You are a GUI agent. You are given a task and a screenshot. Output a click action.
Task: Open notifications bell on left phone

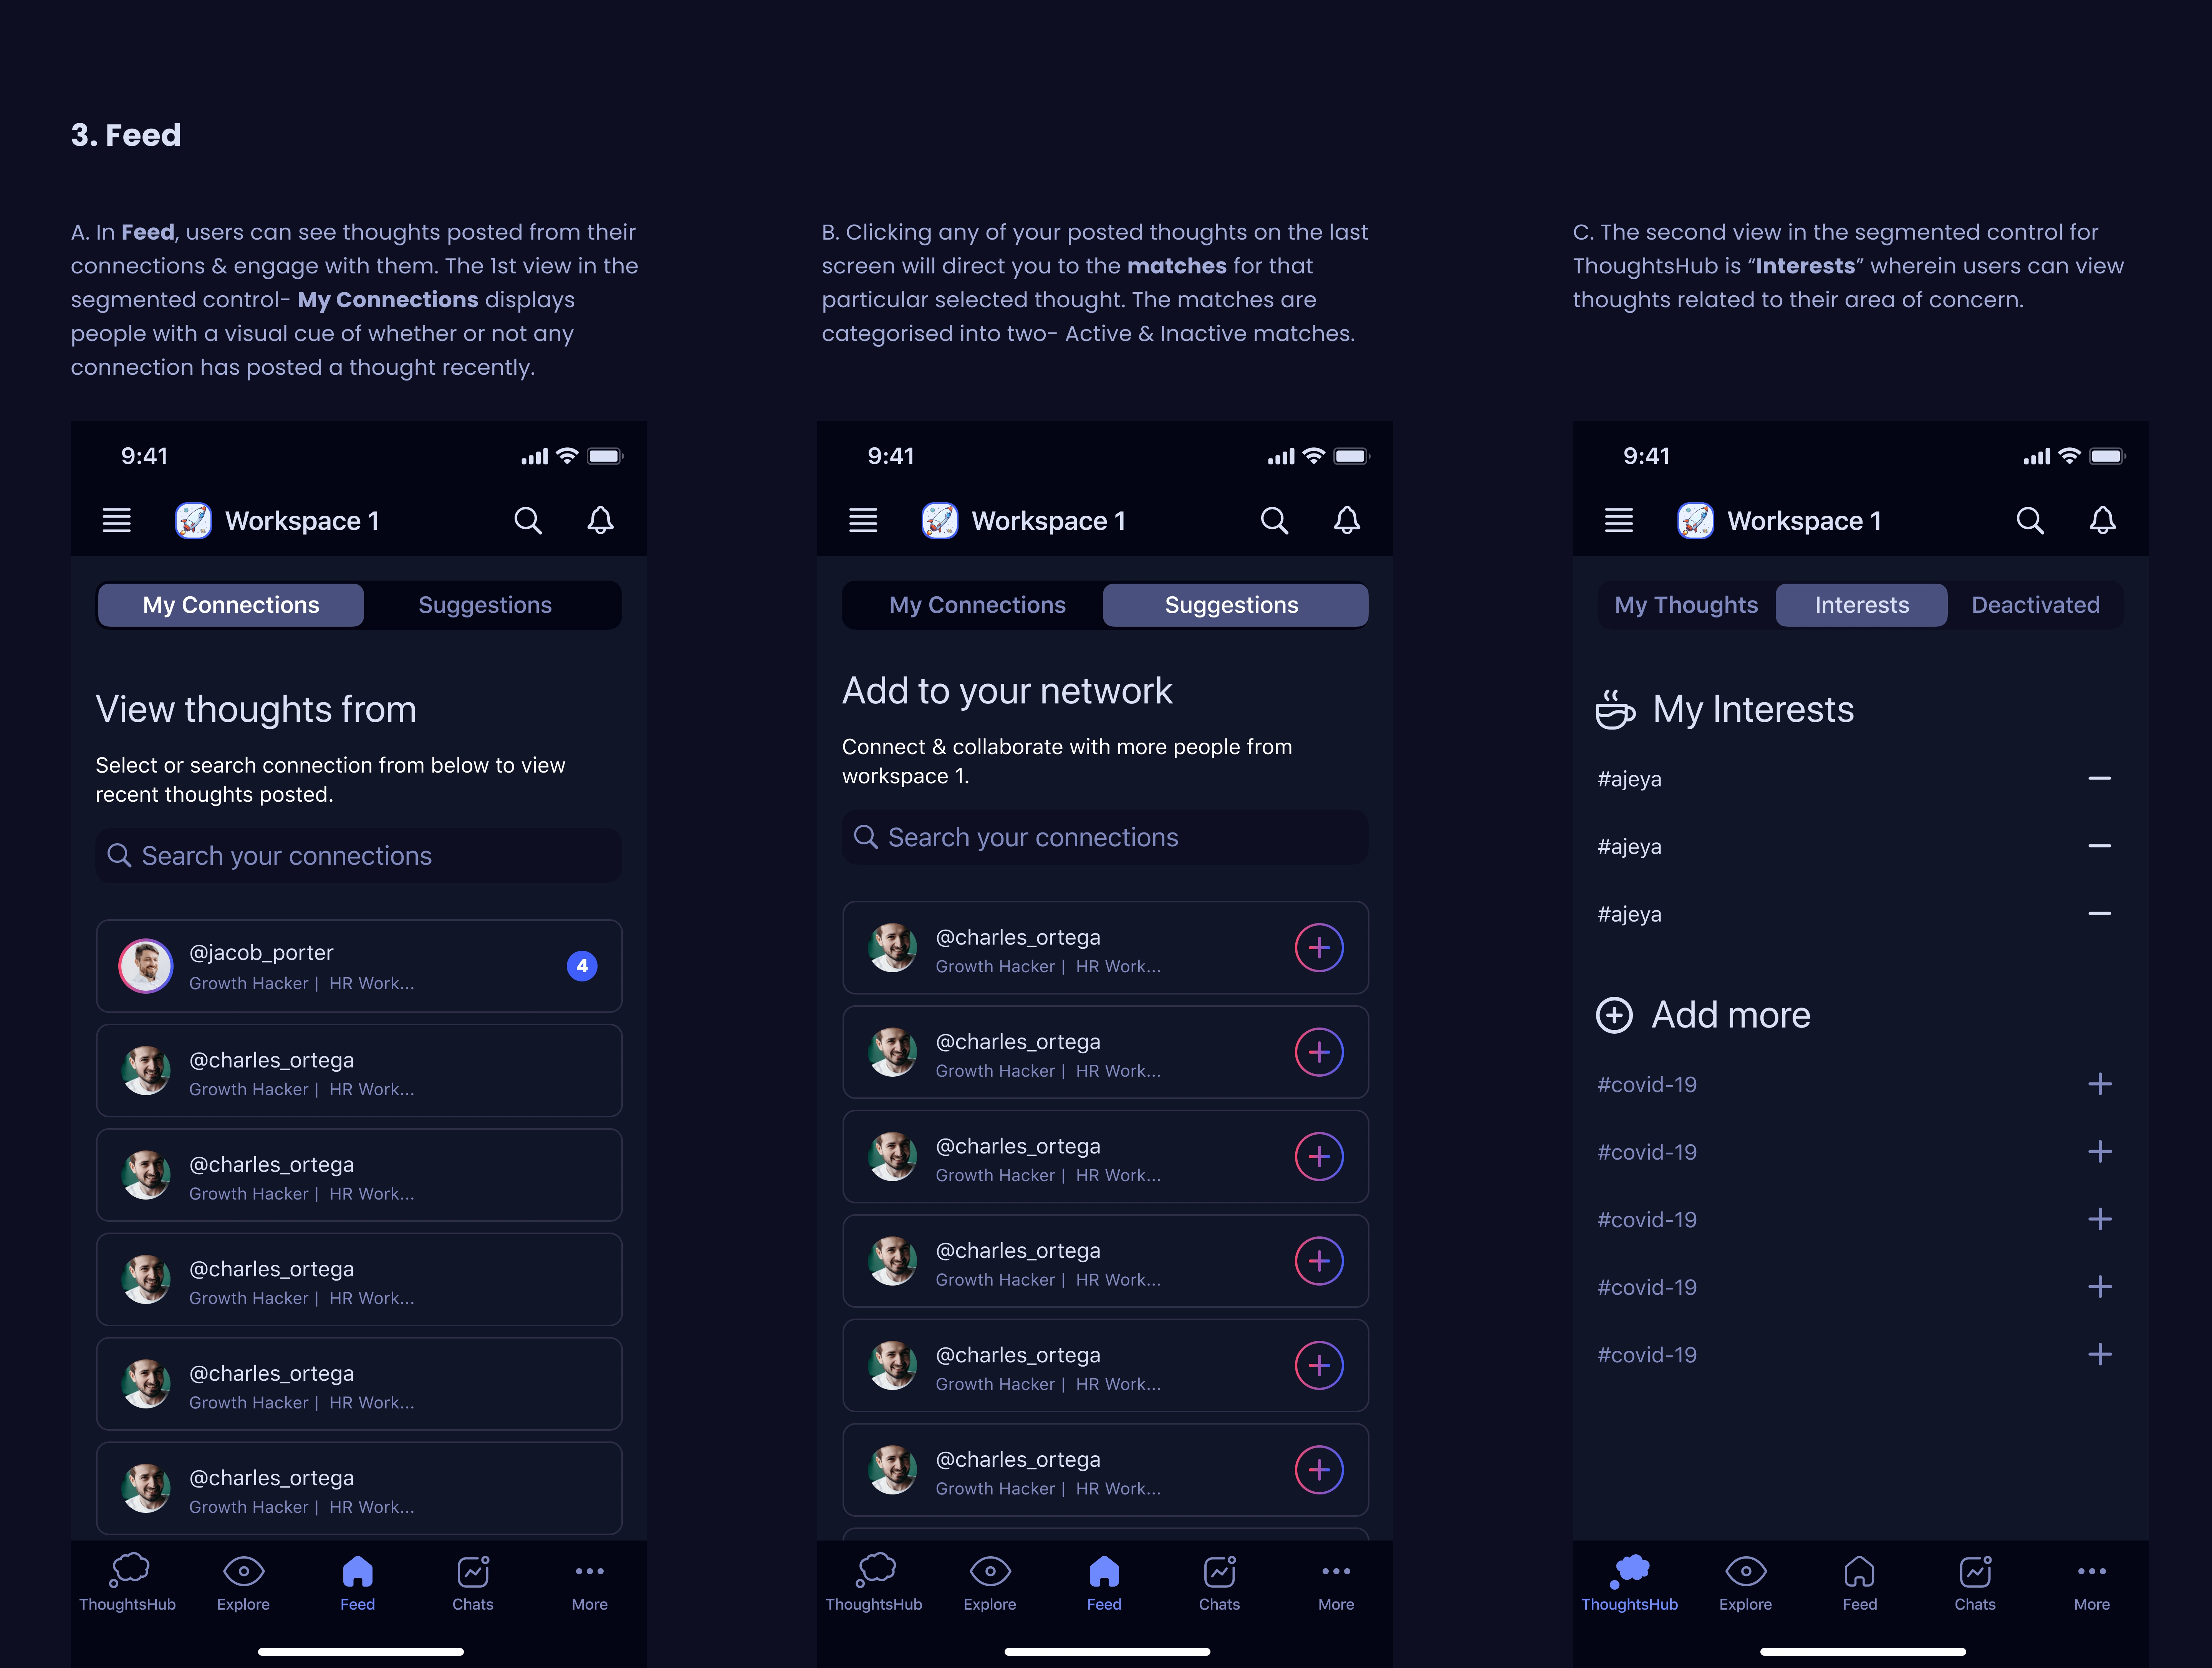[x=600, y=520]
